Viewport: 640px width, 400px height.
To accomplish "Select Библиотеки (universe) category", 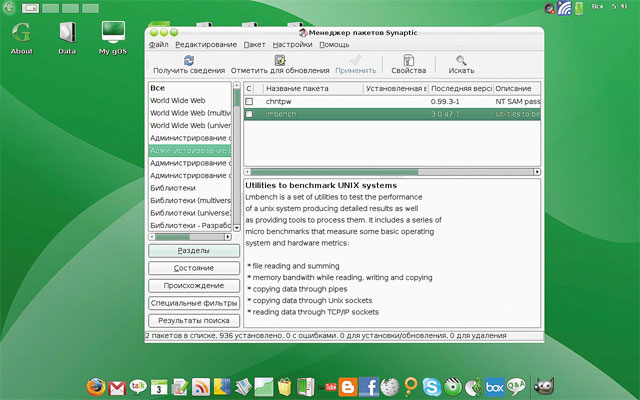I will click(190, 213).
